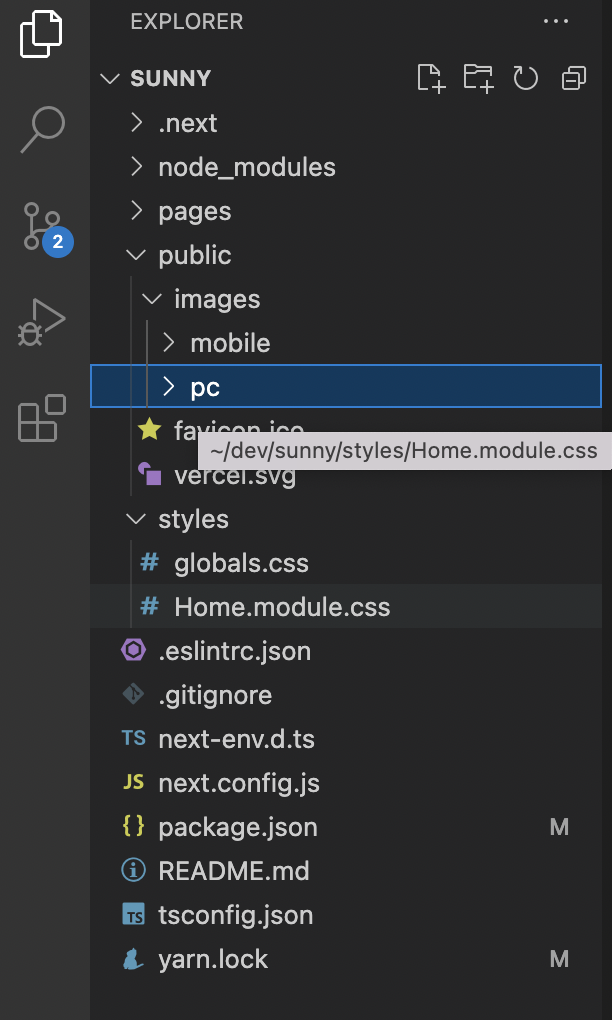Collapse all folders in Explorer
Image resolution: width=612 pixels, height=1020 pixels.
click(x=574, y=79)
